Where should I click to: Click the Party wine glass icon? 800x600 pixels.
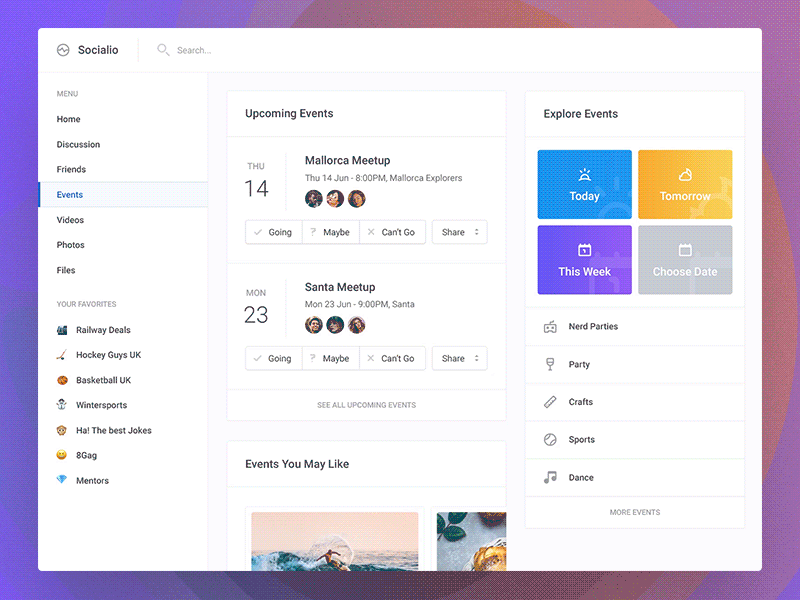pyautogui.click(x=550, y=364)
